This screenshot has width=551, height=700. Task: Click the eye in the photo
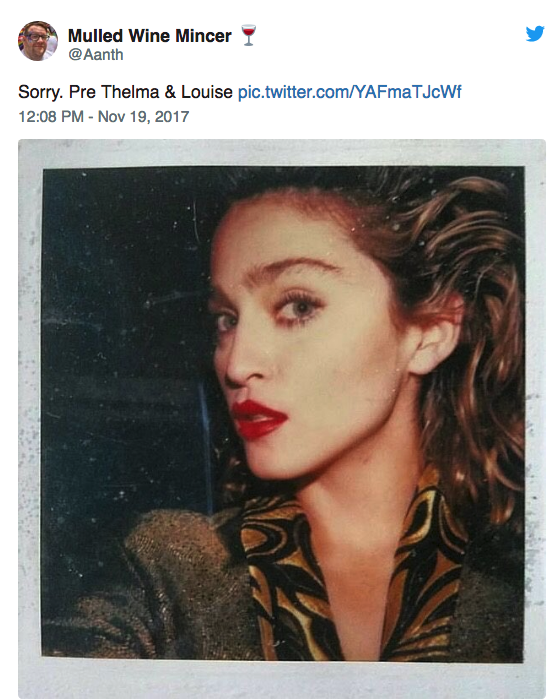[300, 307]
